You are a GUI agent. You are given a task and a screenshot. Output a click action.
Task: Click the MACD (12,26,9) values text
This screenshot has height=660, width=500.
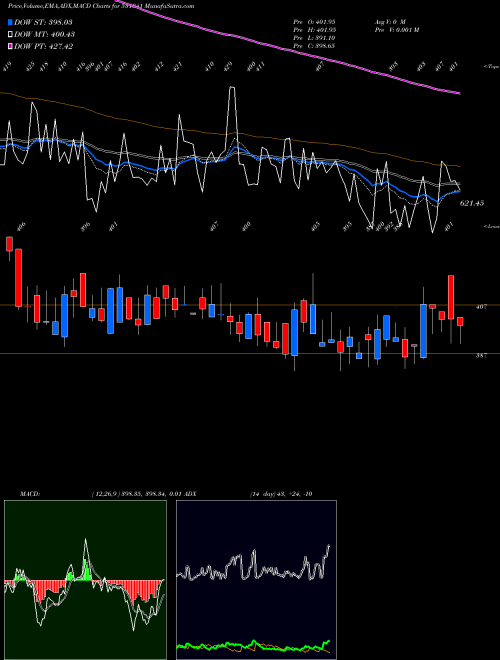pyautogui.click(x=136, y=494)
